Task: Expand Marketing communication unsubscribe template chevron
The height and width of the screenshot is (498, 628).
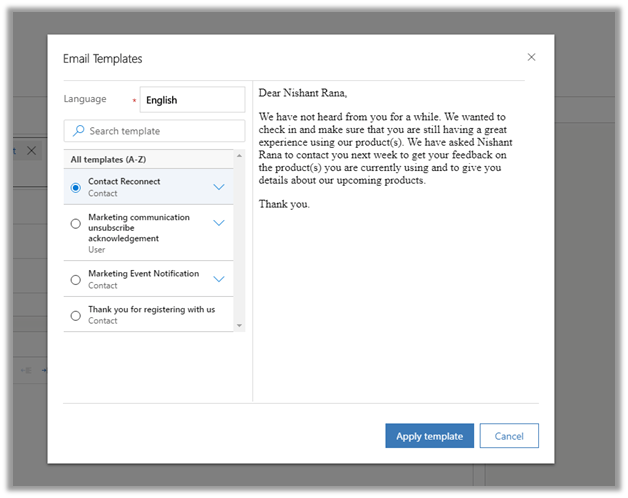Action: [219, 223]
